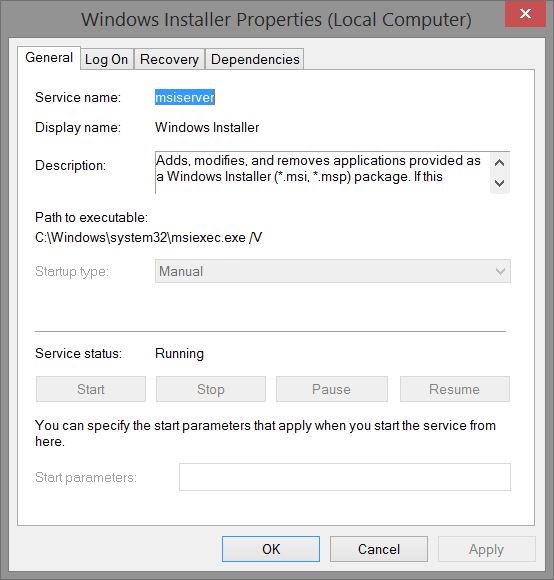Click the Resume service button
The width and height of the screenshot is (554, 580).
(455, 389)
